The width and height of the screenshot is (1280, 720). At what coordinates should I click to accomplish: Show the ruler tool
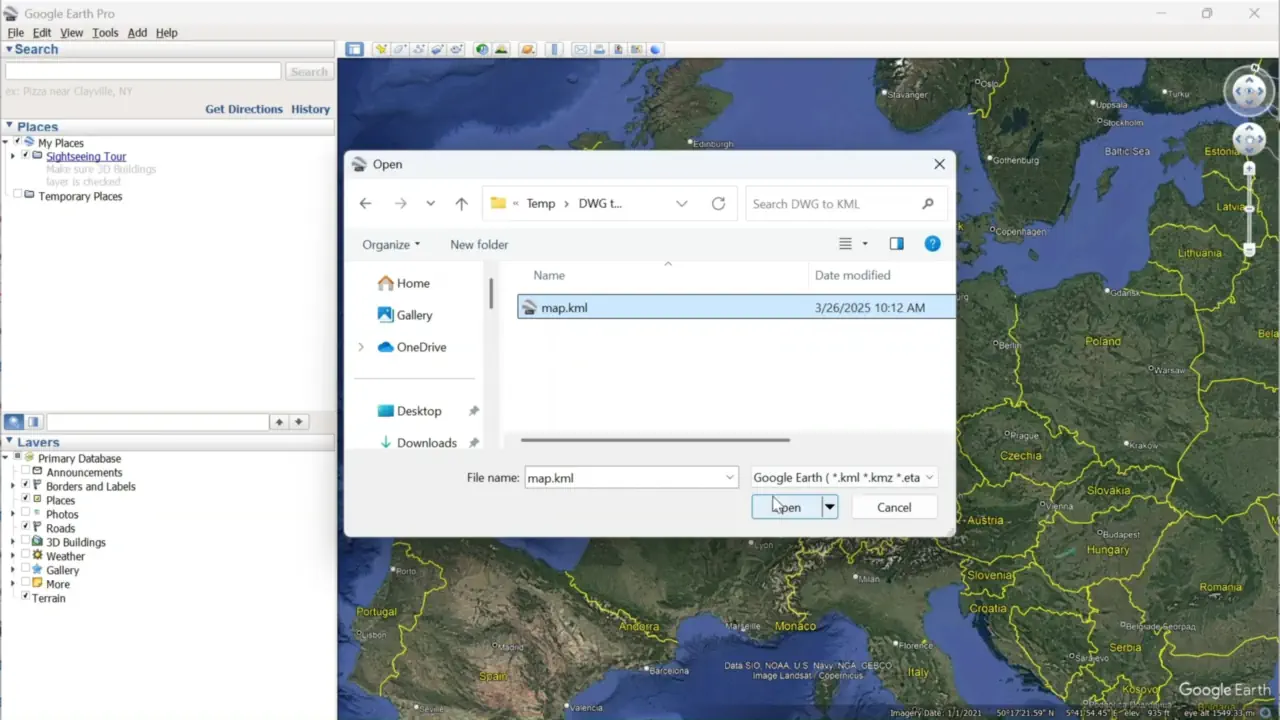point(554,49)
